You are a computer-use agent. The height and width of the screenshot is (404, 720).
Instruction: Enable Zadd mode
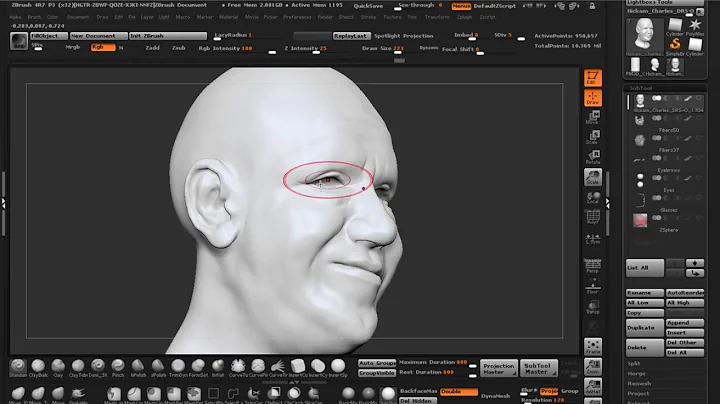(x=152, y=48)
